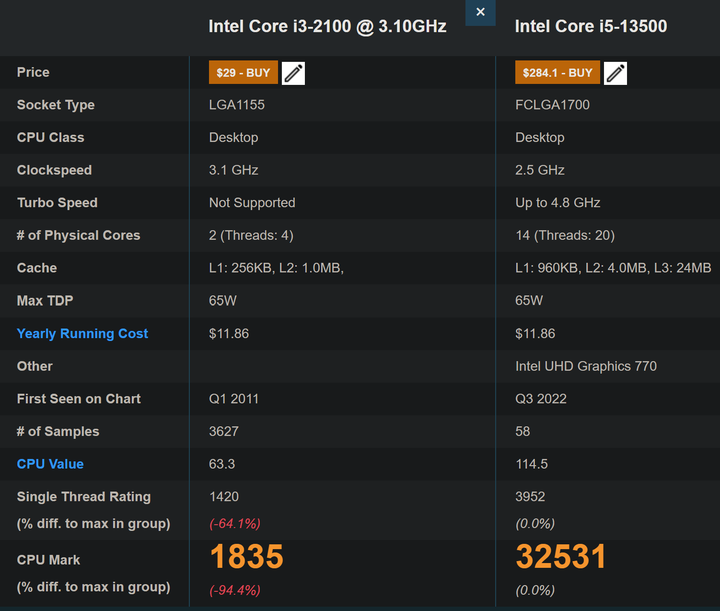Click the Single Thread Rating label

[x=84, y=497]
